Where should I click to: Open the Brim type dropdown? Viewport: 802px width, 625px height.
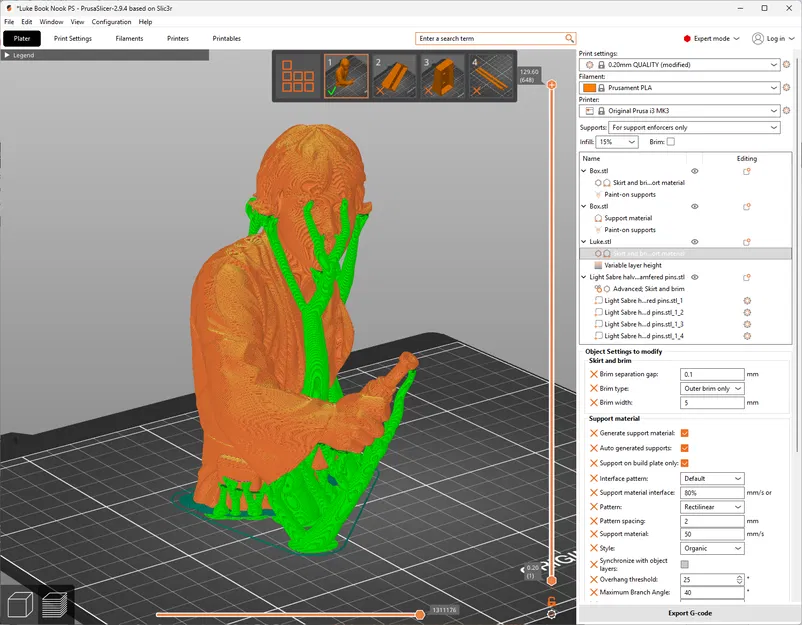(x=712, y=388)
